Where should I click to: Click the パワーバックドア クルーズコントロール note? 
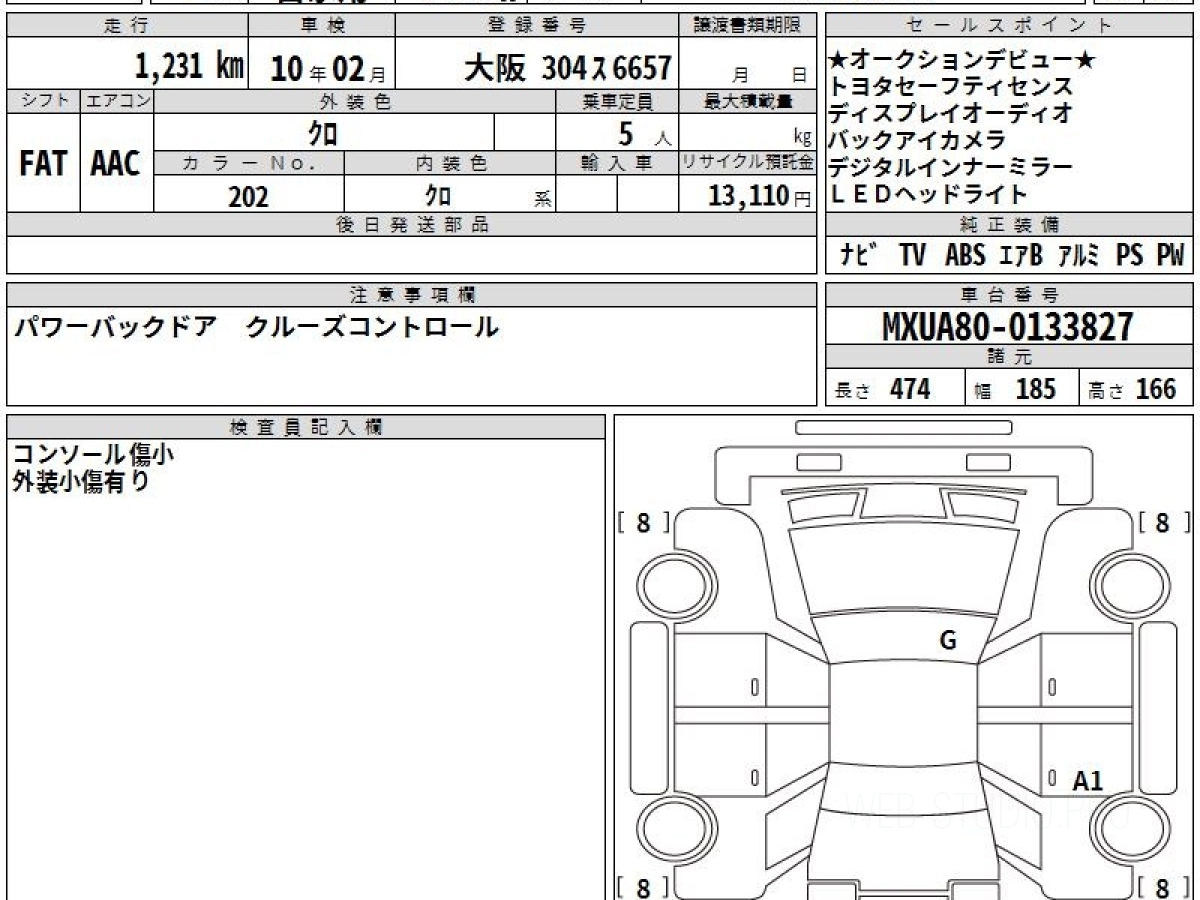pyautogui.click(x=255, y=327)
